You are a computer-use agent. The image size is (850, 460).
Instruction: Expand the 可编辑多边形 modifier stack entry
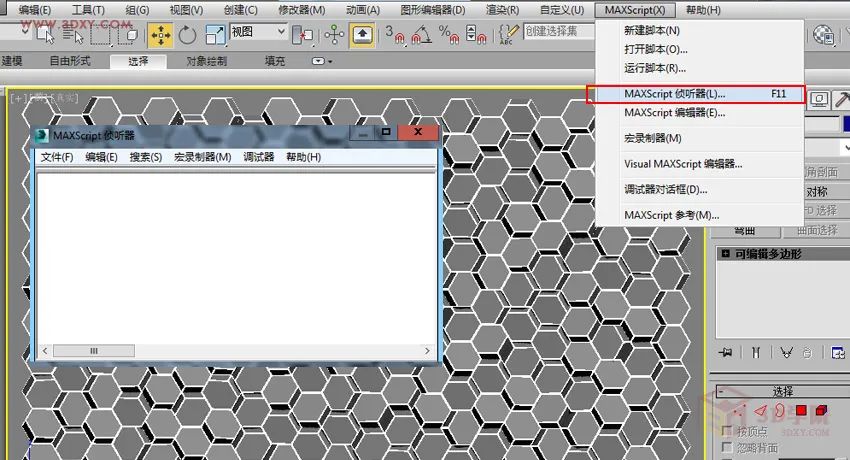pos(726,254)
